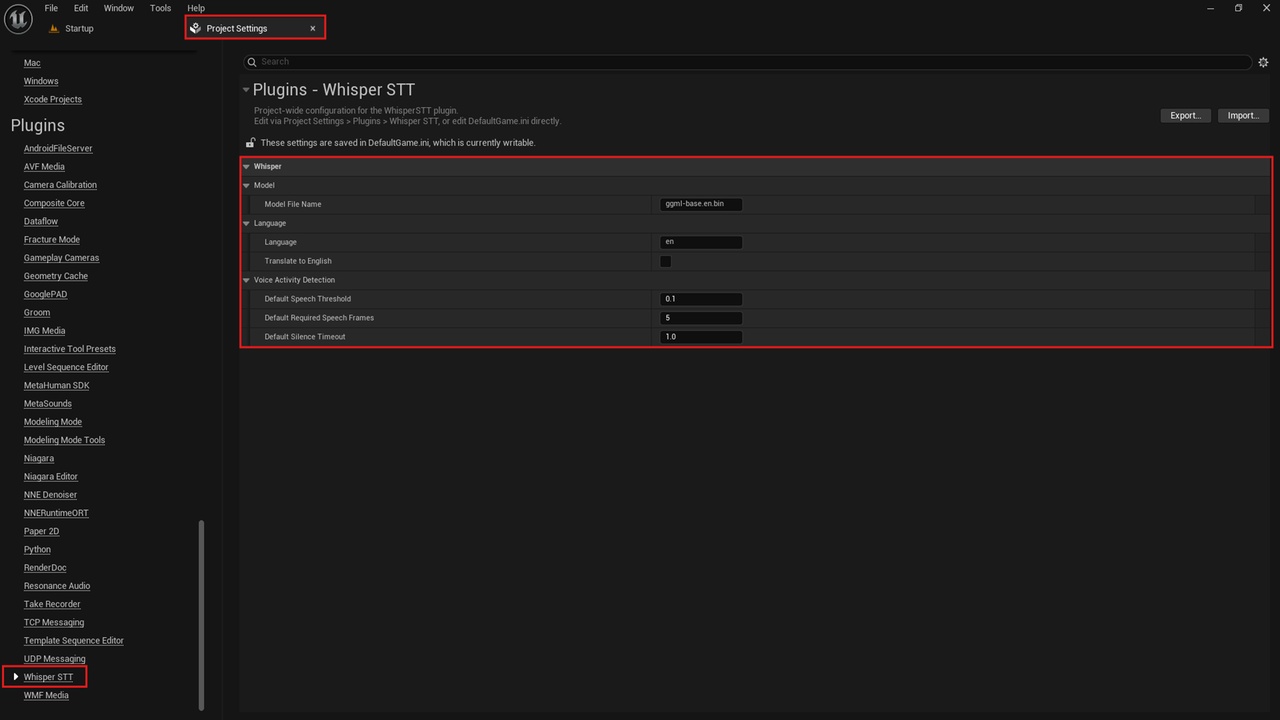Collapse the Language section

click(246, 224)
